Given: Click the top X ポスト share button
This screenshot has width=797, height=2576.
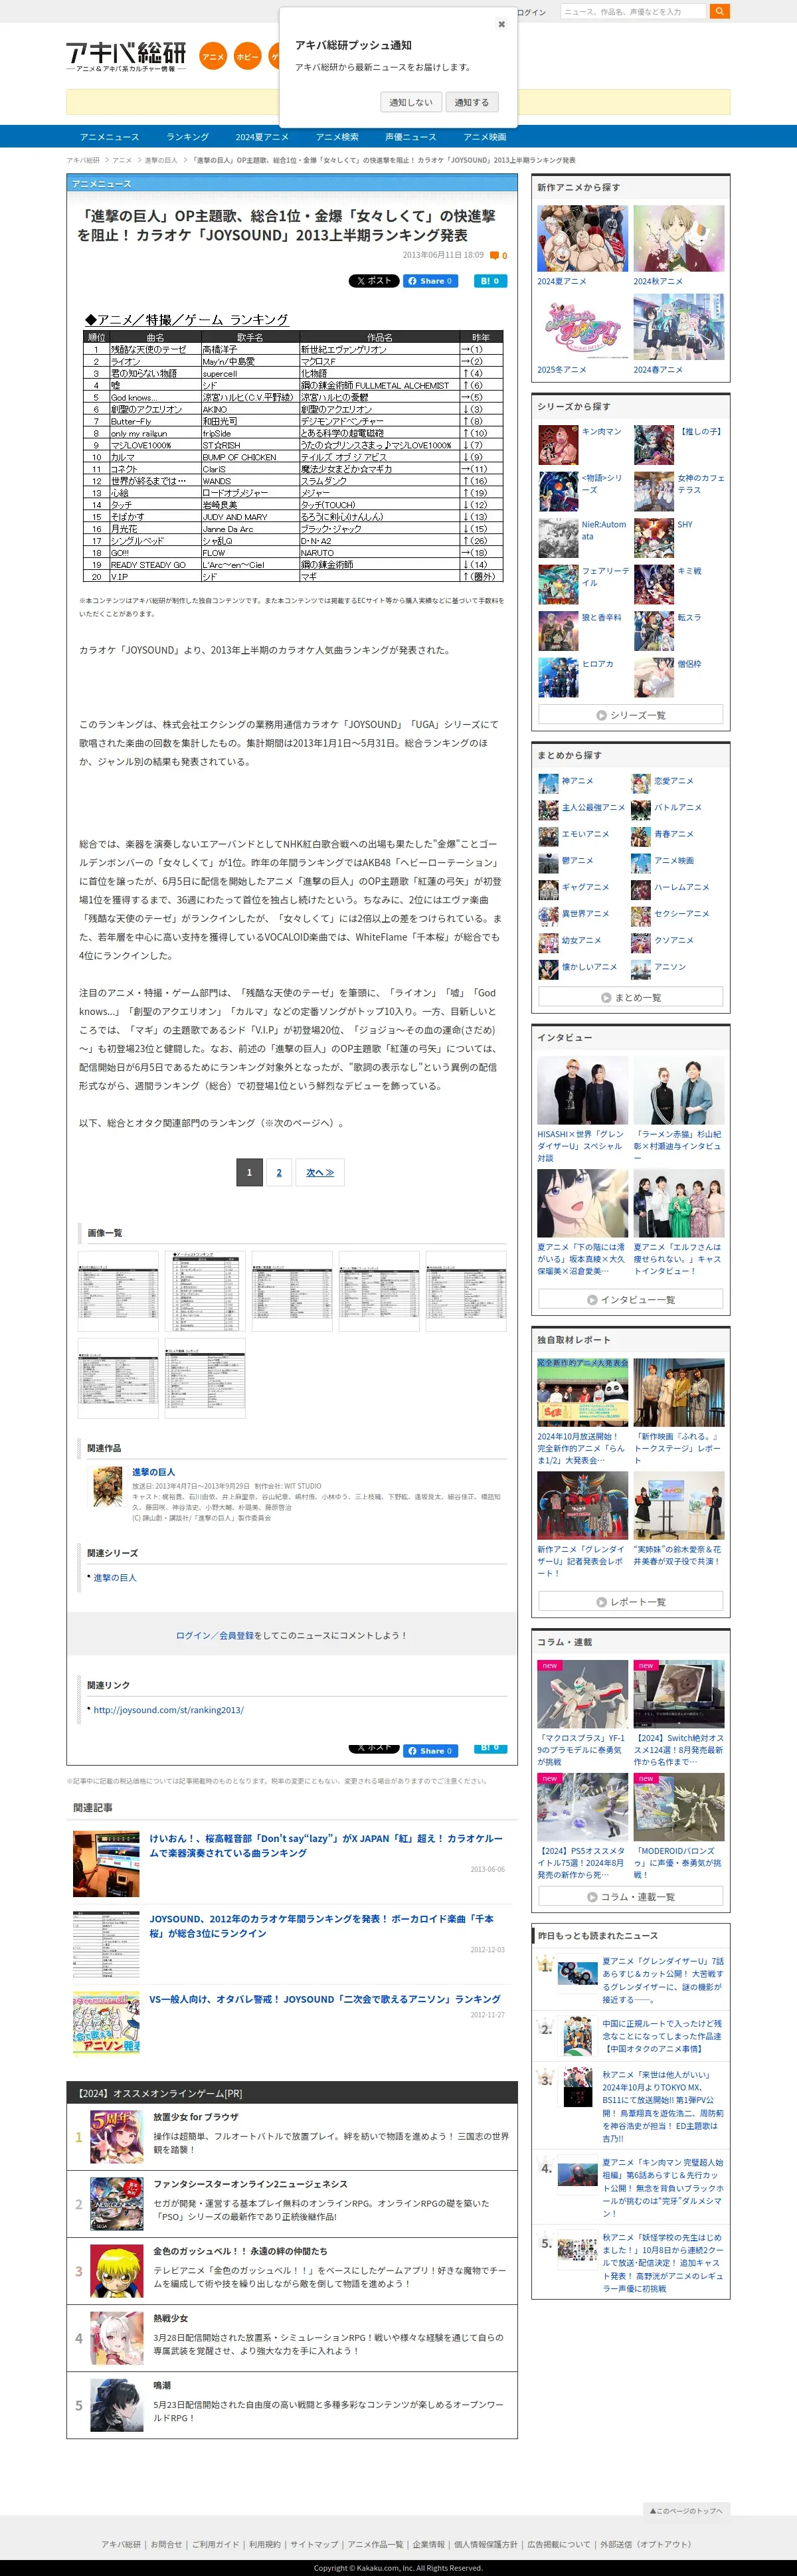Looking at the screenshot, I should 373,281.
